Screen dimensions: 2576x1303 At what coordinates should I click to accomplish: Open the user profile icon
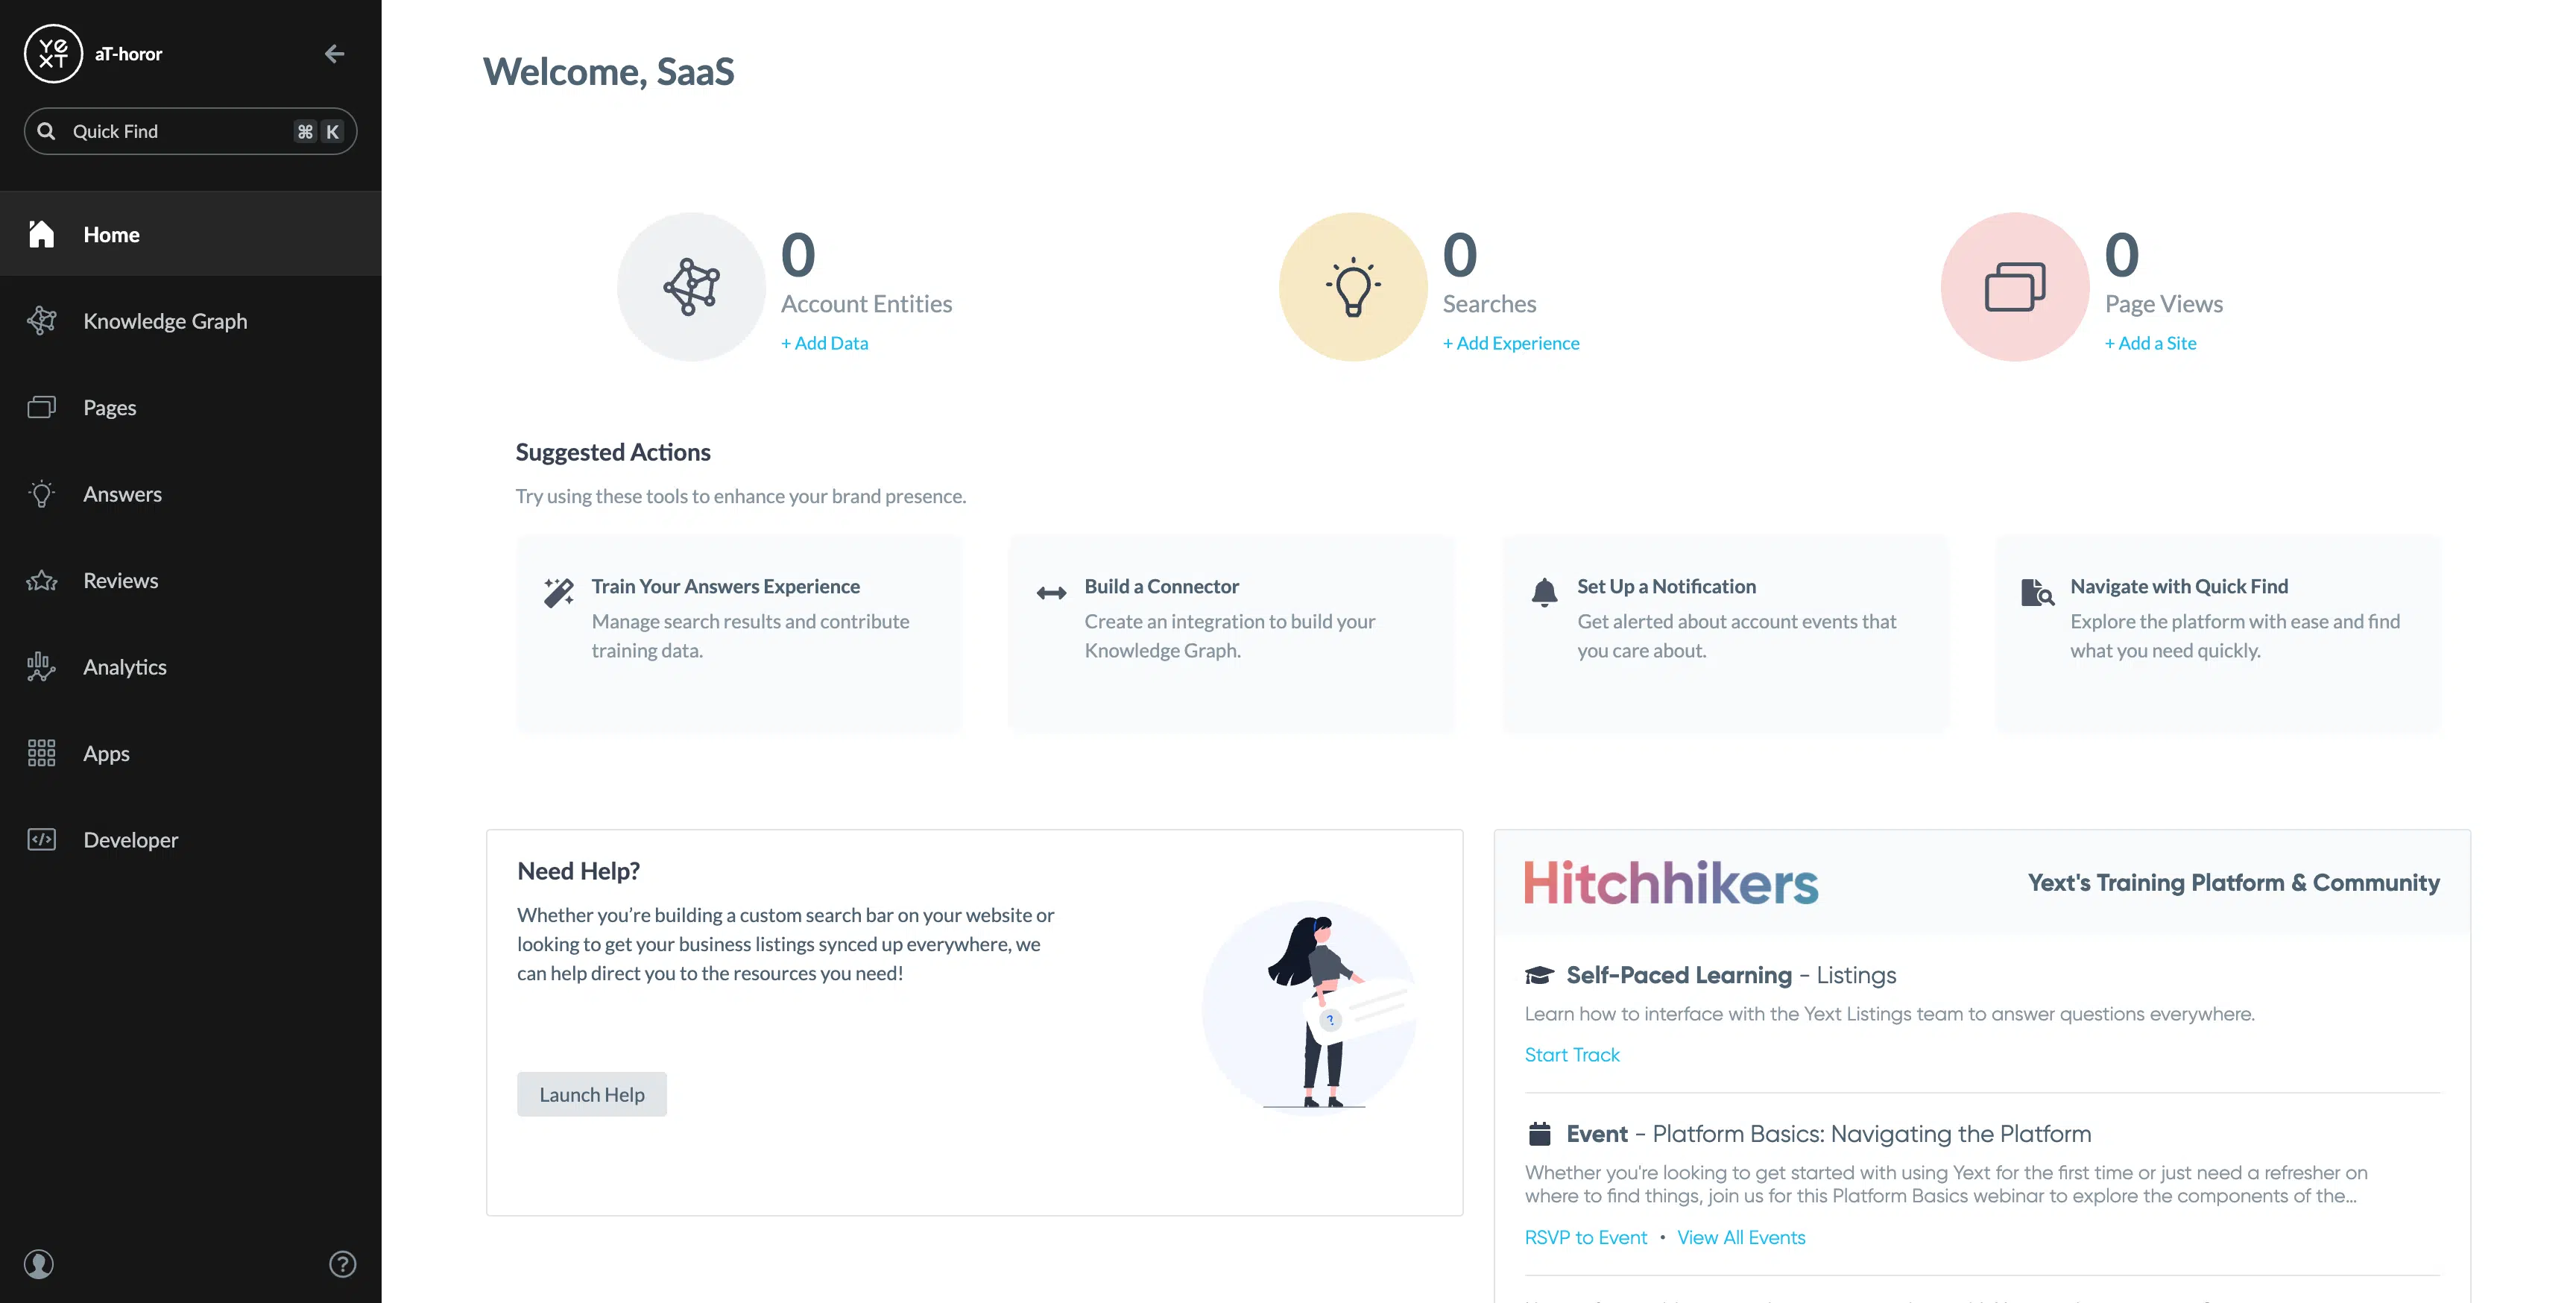click(x=39, y=1264)
